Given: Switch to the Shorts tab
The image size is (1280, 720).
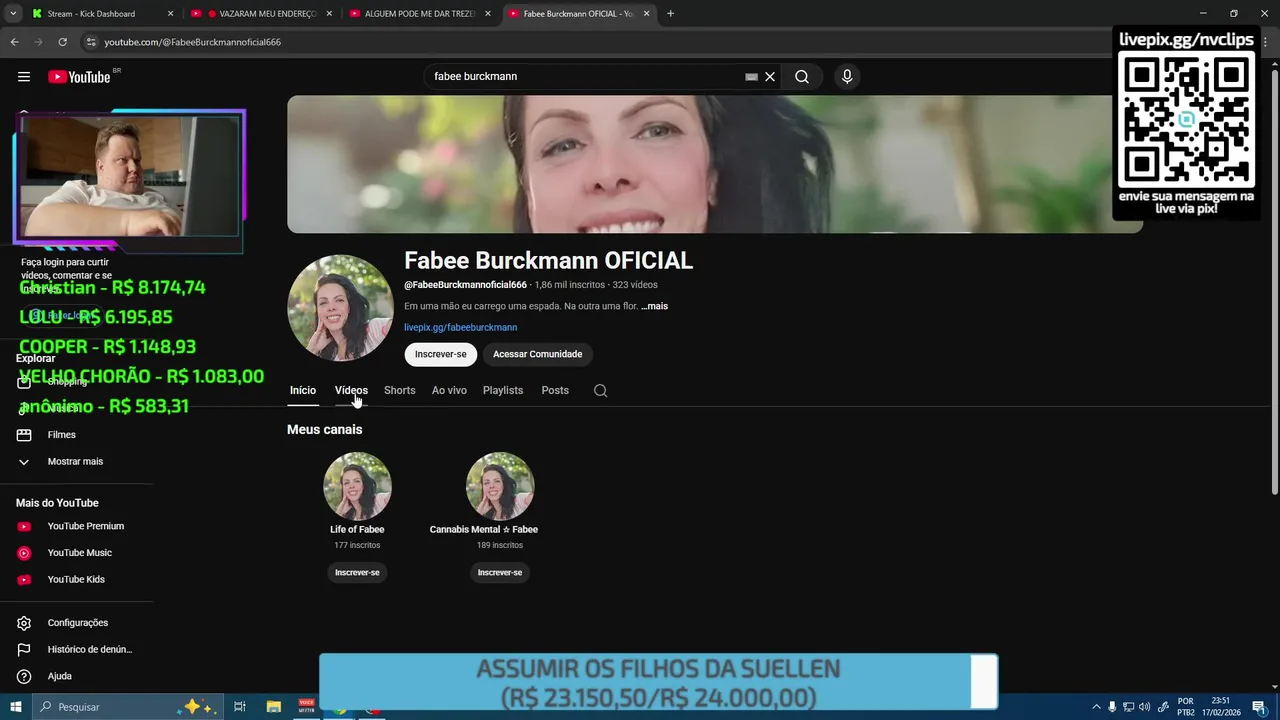Looking at the screenshot, I should coord(399,391).
